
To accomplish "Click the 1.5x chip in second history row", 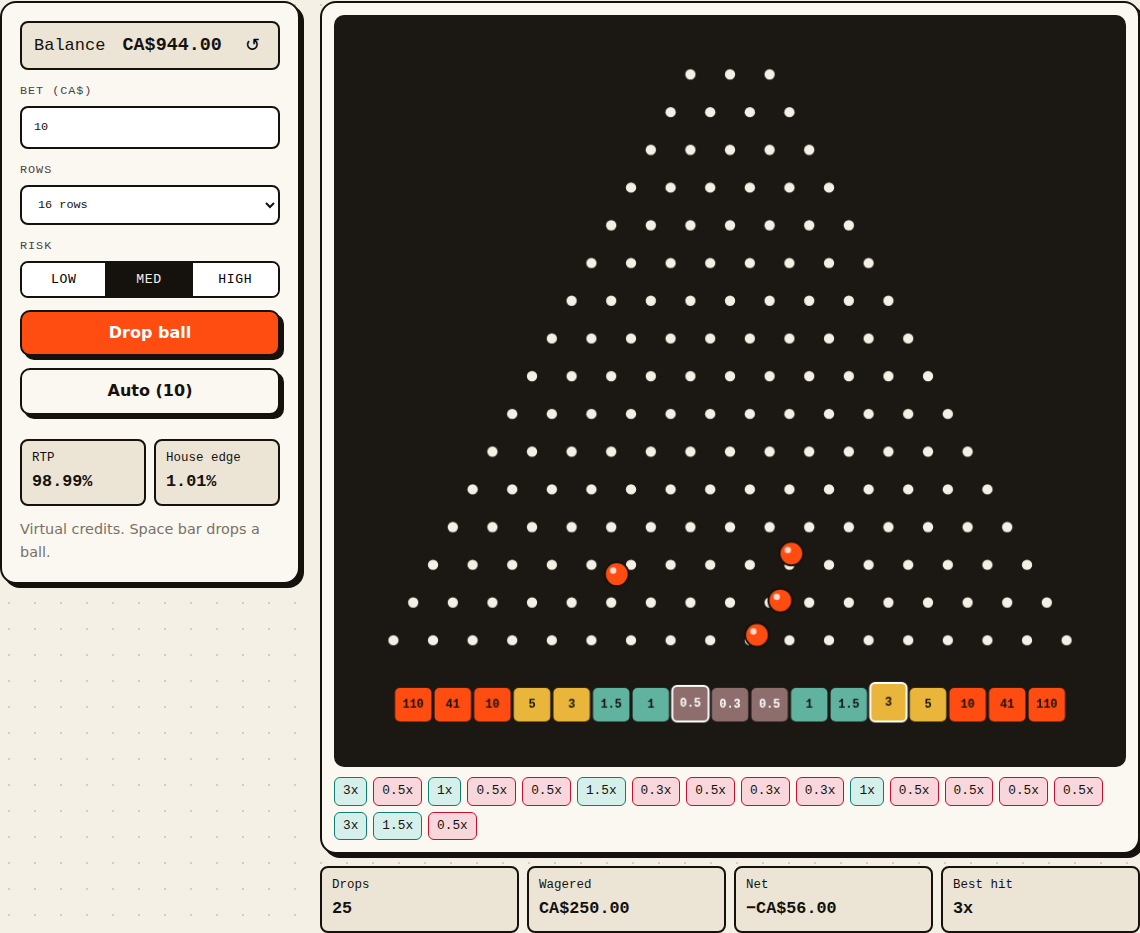I will point(398,825).
